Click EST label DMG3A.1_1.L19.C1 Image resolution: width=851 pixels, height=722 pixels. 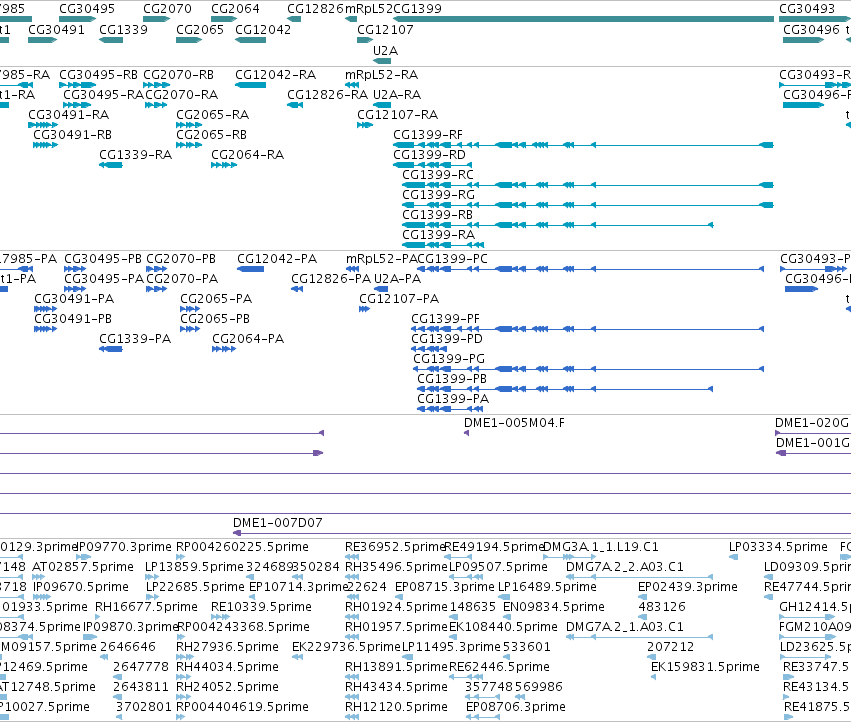(x=600, y=547)
